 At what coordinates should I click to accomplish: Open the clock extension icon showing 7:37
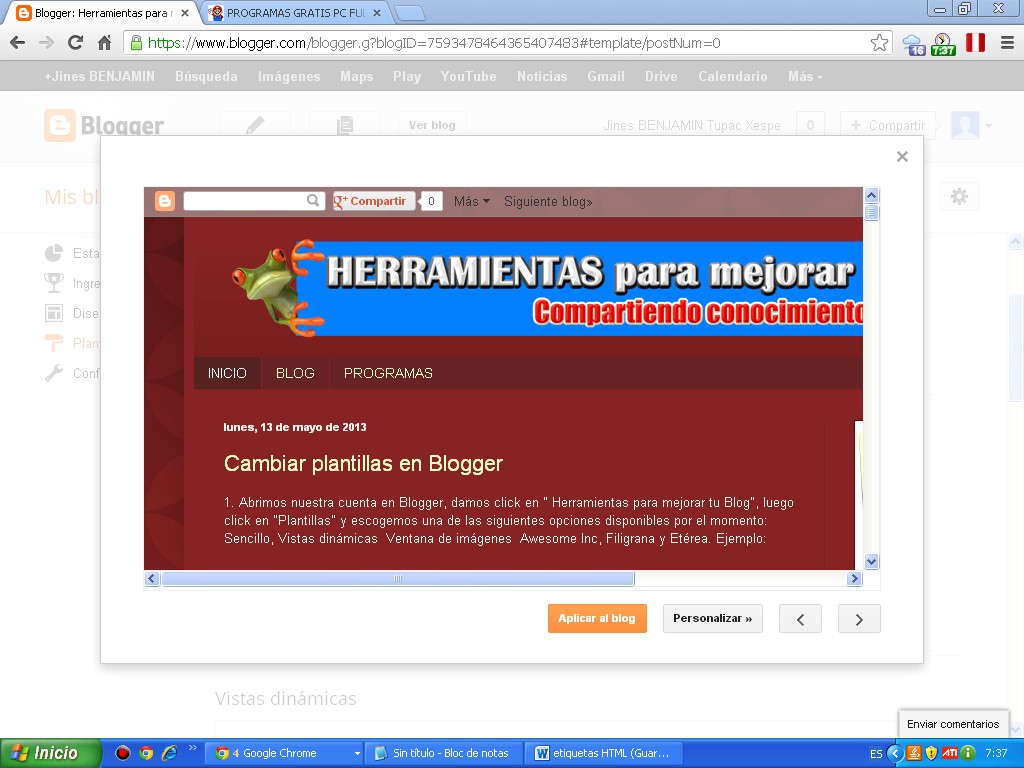click(x=943, y=44)
